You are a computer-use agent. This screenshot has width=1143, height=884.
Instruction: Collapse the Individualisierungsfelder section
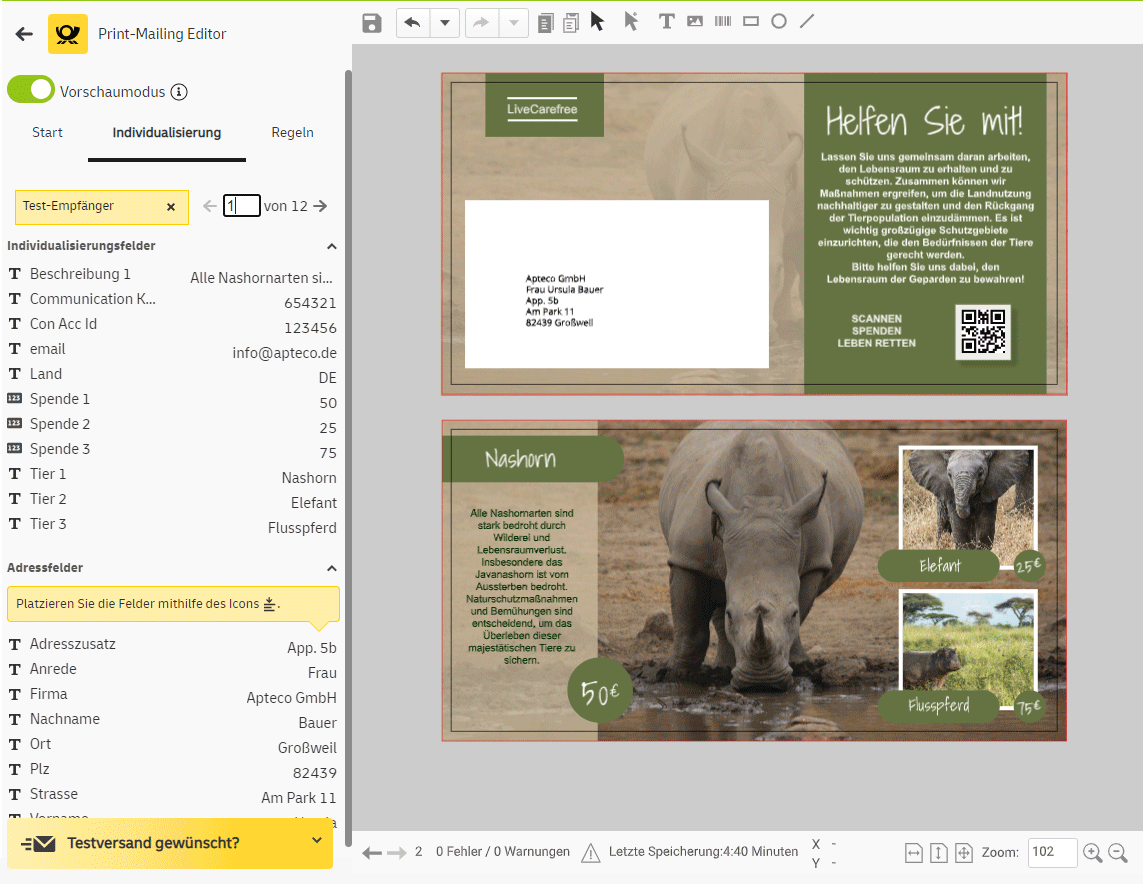[x=332, y=246]
